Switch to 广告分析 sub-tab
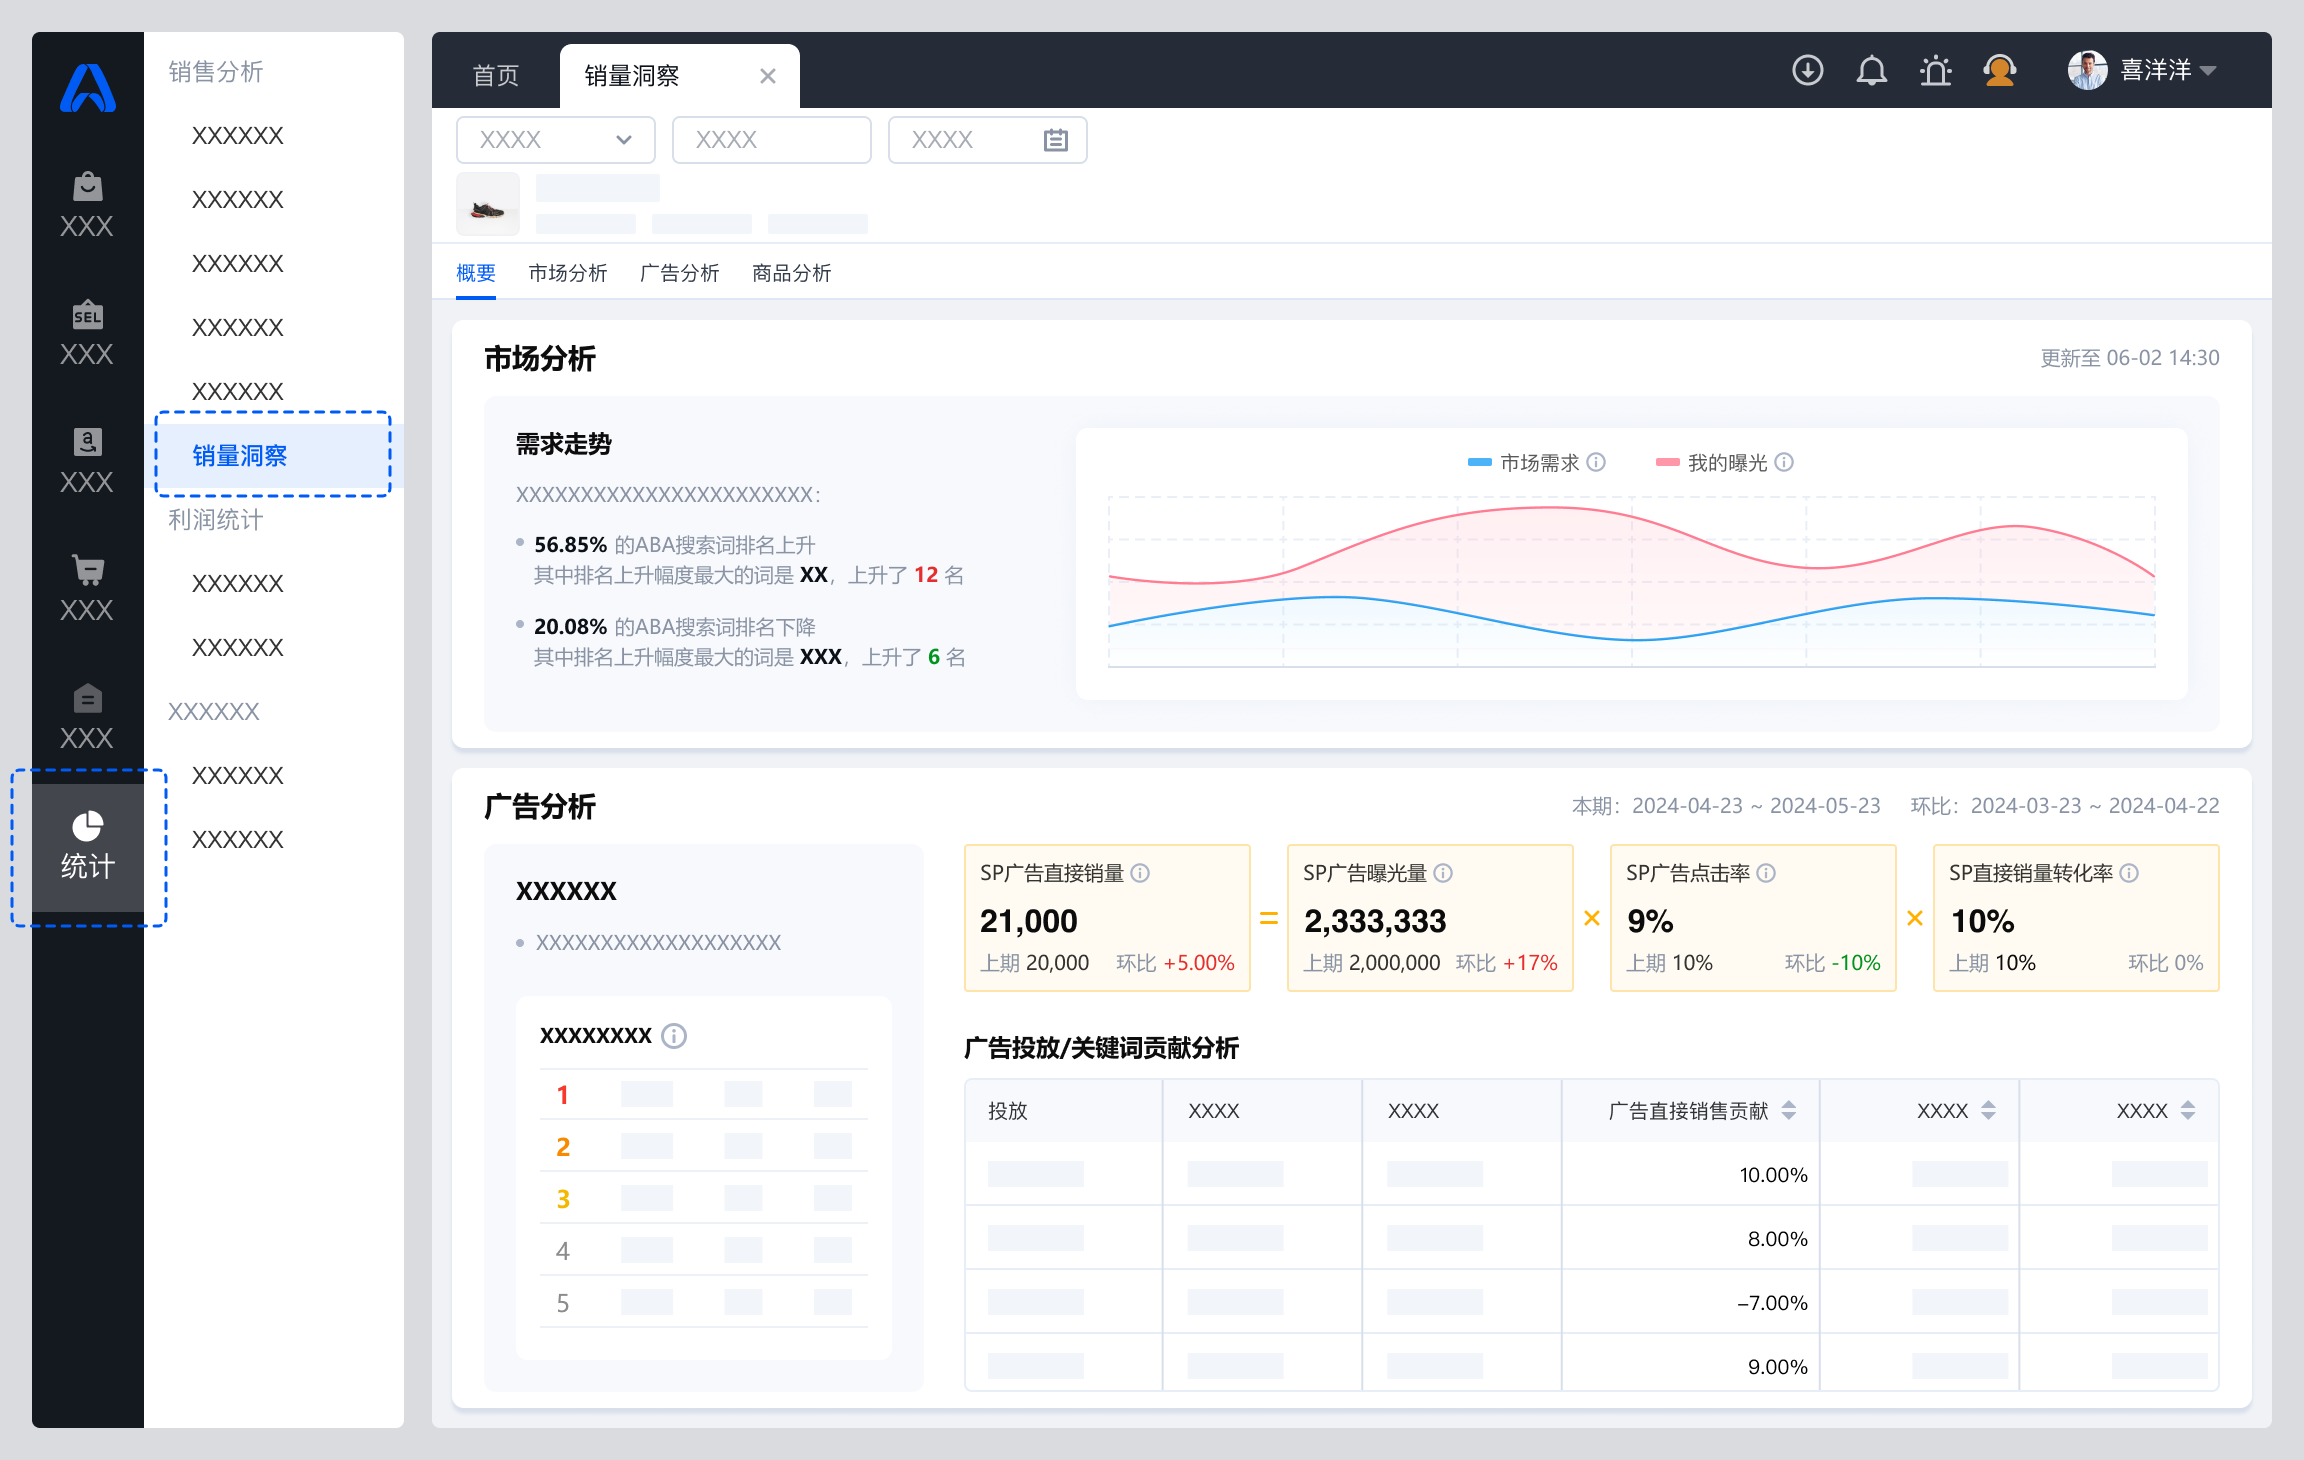The width and height of the screenshot is (2304, 1460). coord(680,273)
